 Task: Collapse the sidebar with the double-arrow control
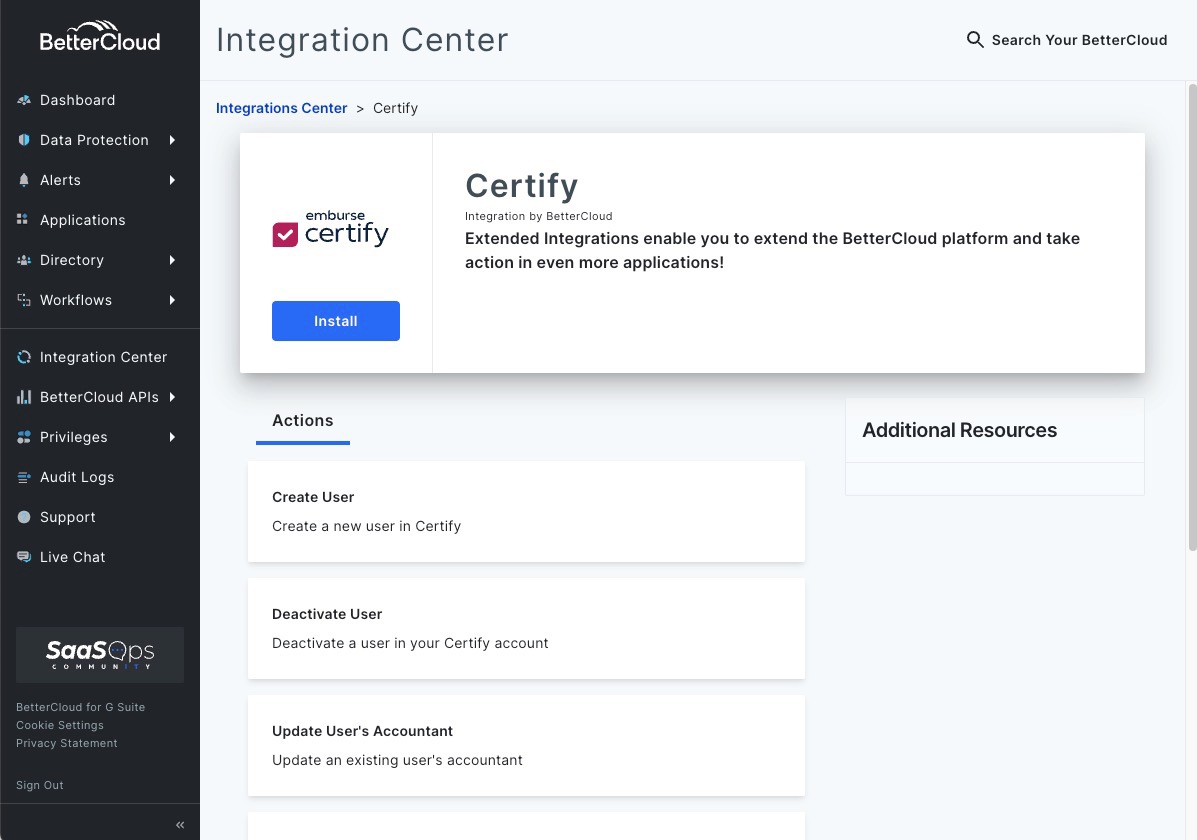coord(180,824)
